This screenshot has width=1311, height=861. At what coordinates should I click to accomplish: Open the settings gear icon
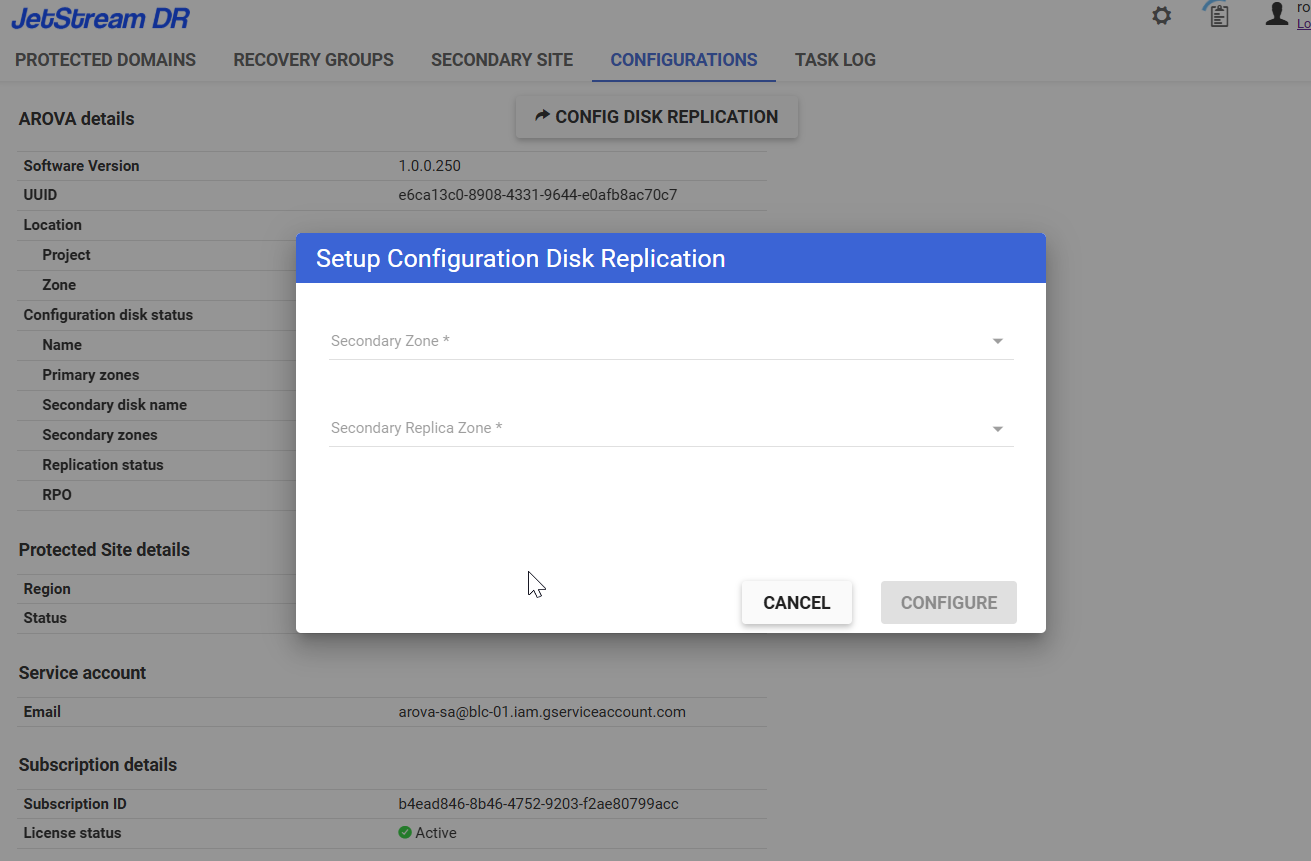point(1161,16)
